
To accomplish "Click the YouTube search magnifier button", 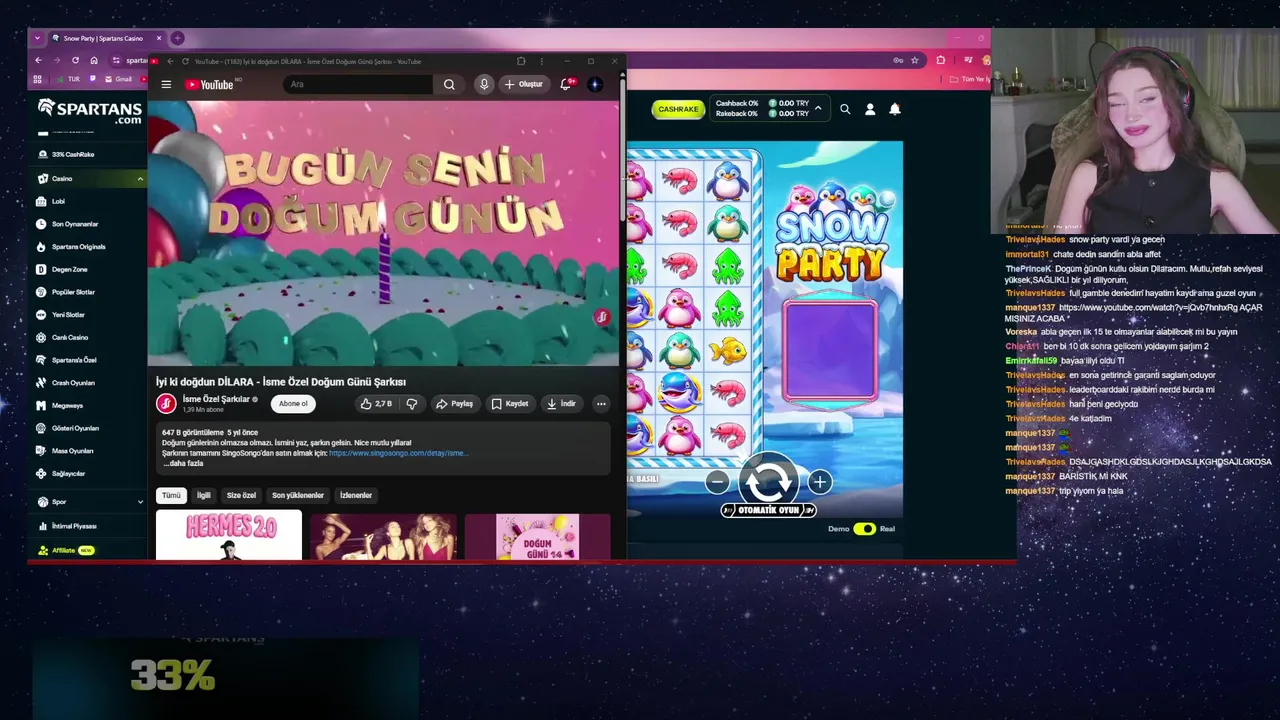I will pyautogui.click(x=449, y=85).
